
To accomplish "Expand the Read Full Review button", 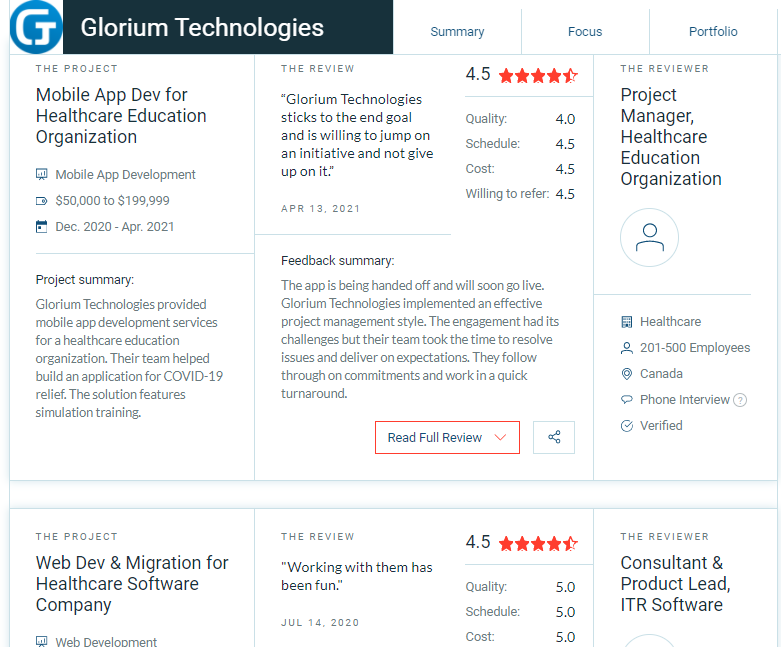I will tap(447, 437).
